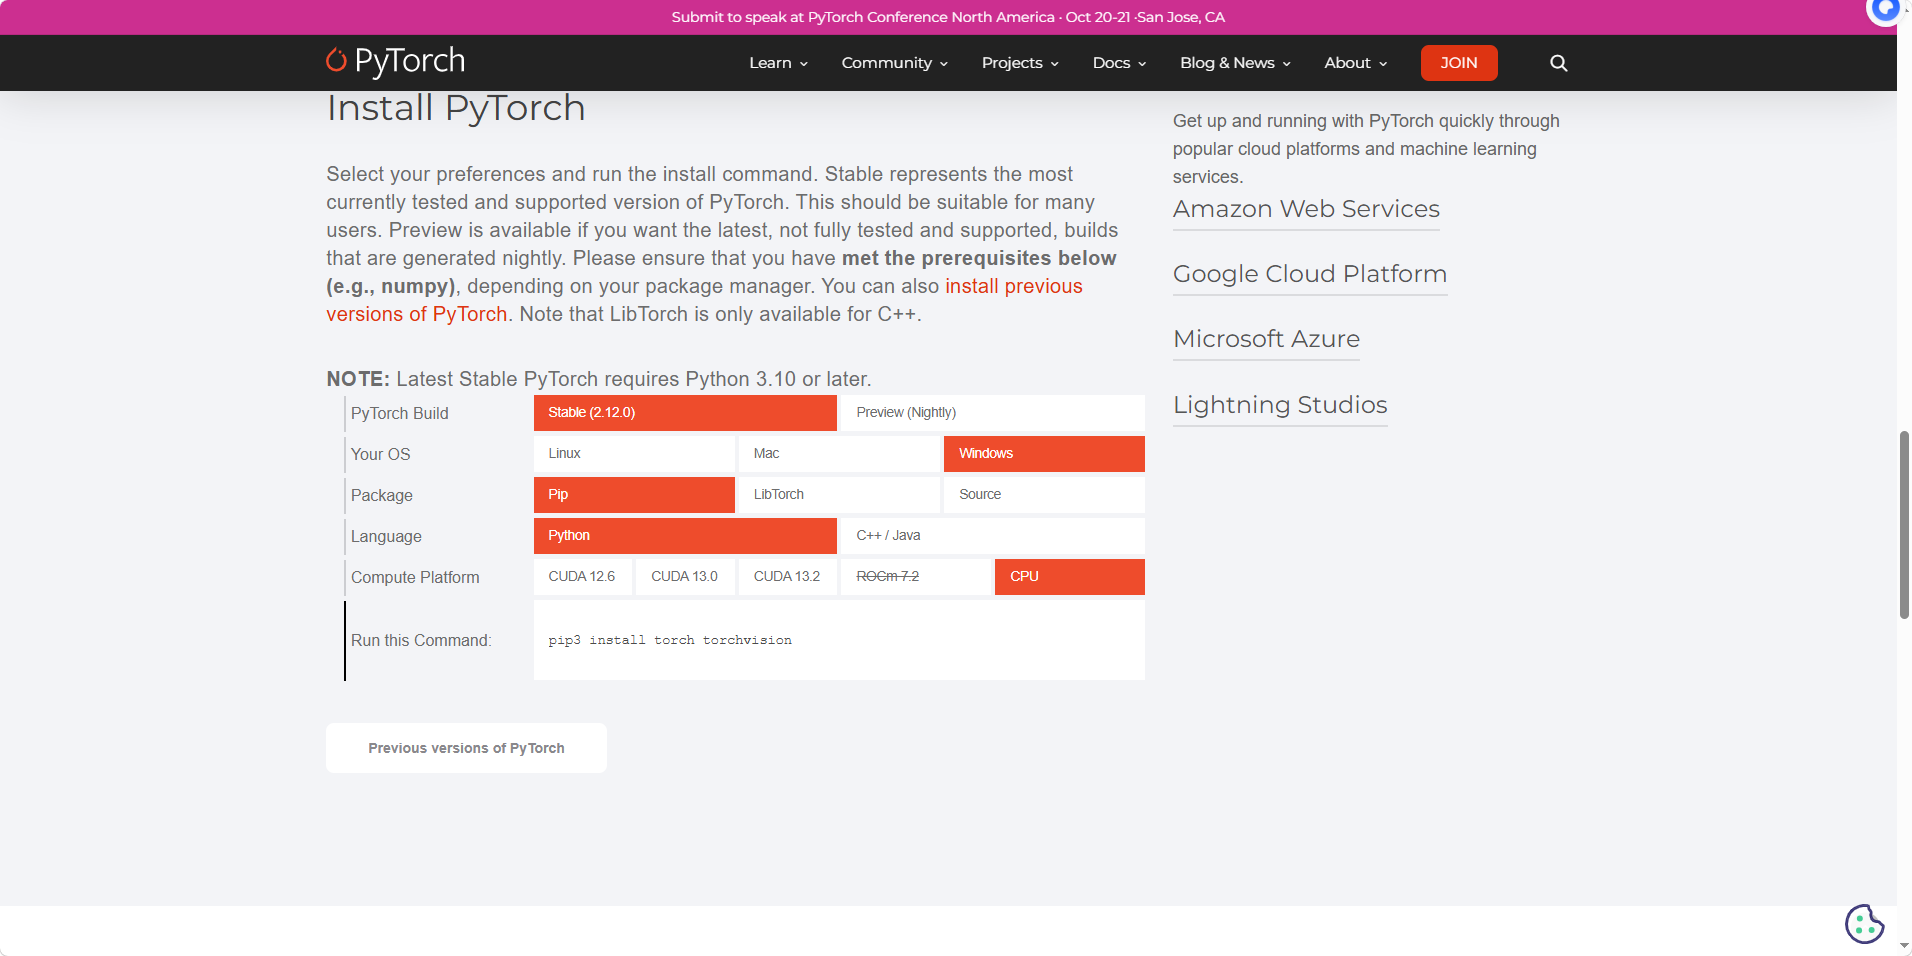Click the Language row label
The width and height of the screenshot is (1912, 956).
[x=386, y=536]
